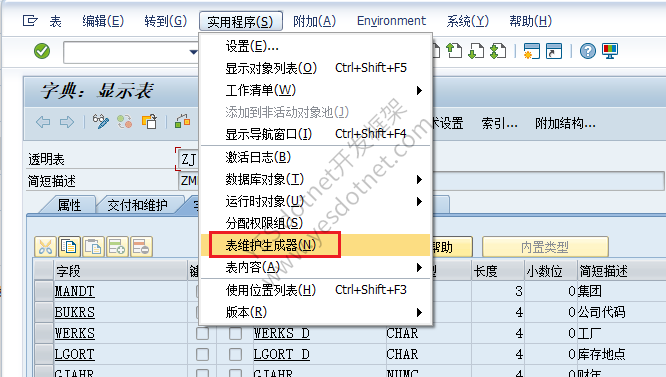Image resolution: width=666 pixels, height=377 pixels.
Task: Choose 使用位置列表(H) in the menu
Action: click(315, 290)
